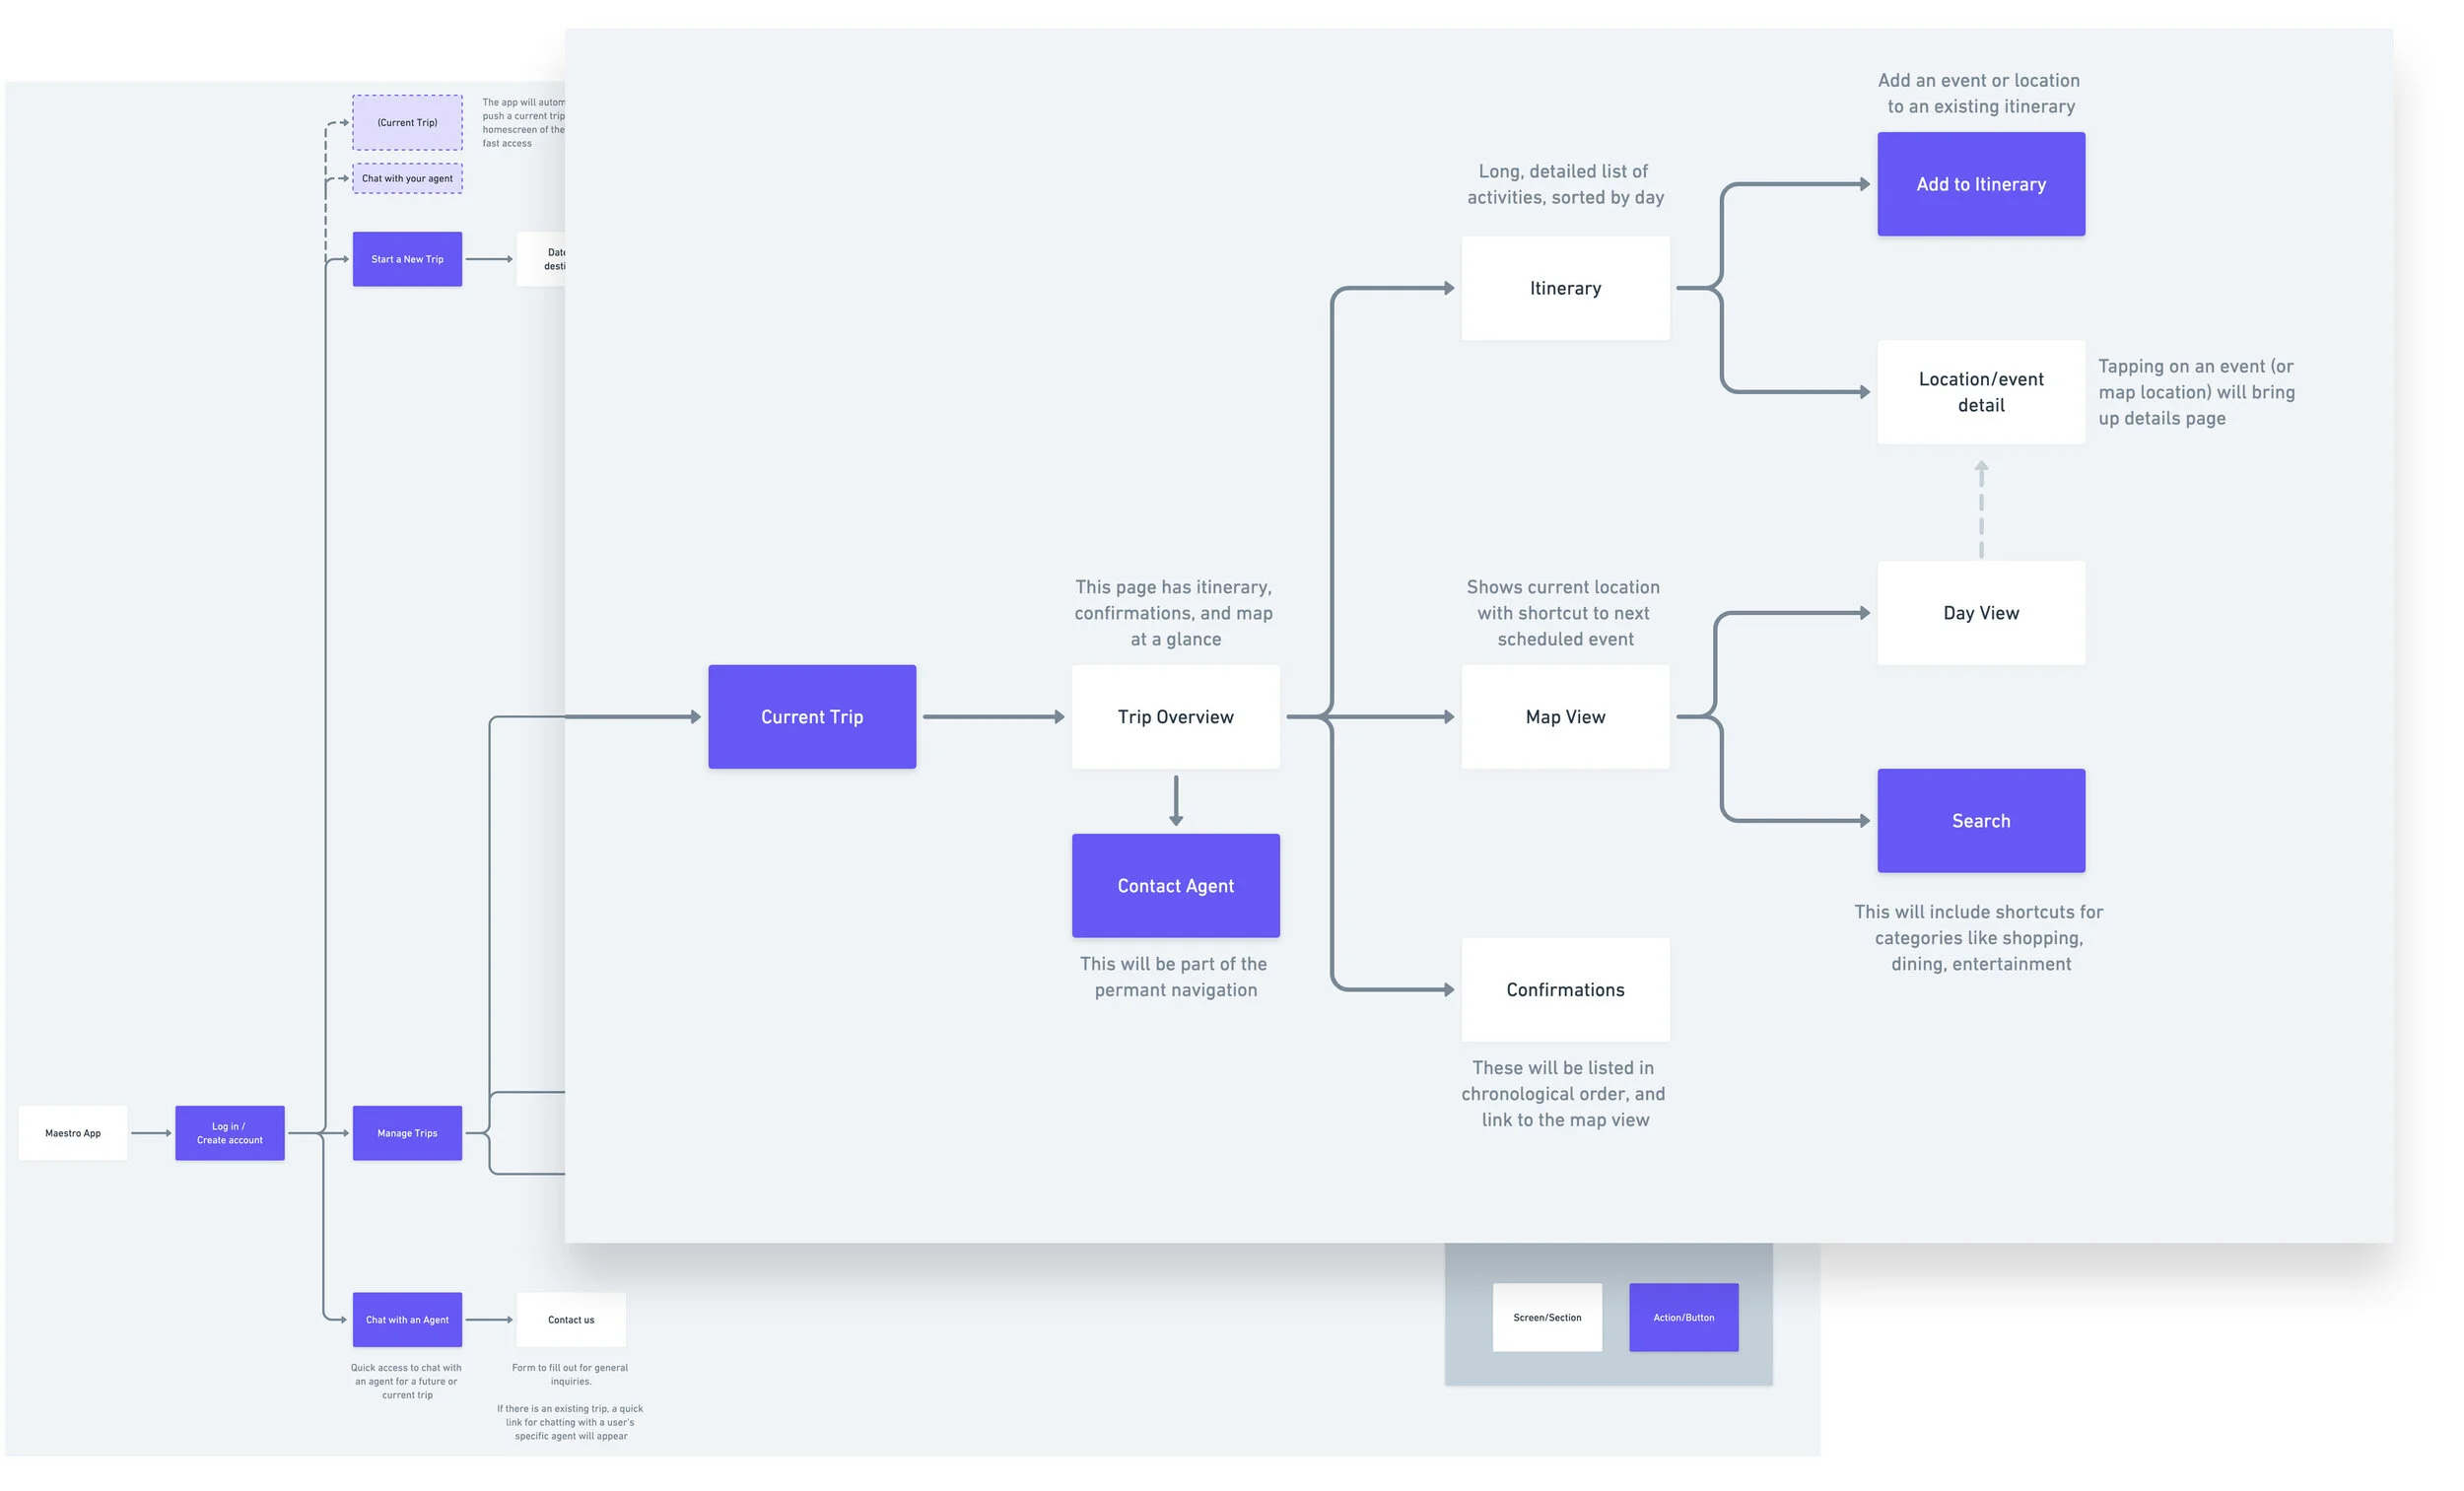Click the dashed arrow above Day View
Screen dimensions: 2464x1491
click(1981, 509)
